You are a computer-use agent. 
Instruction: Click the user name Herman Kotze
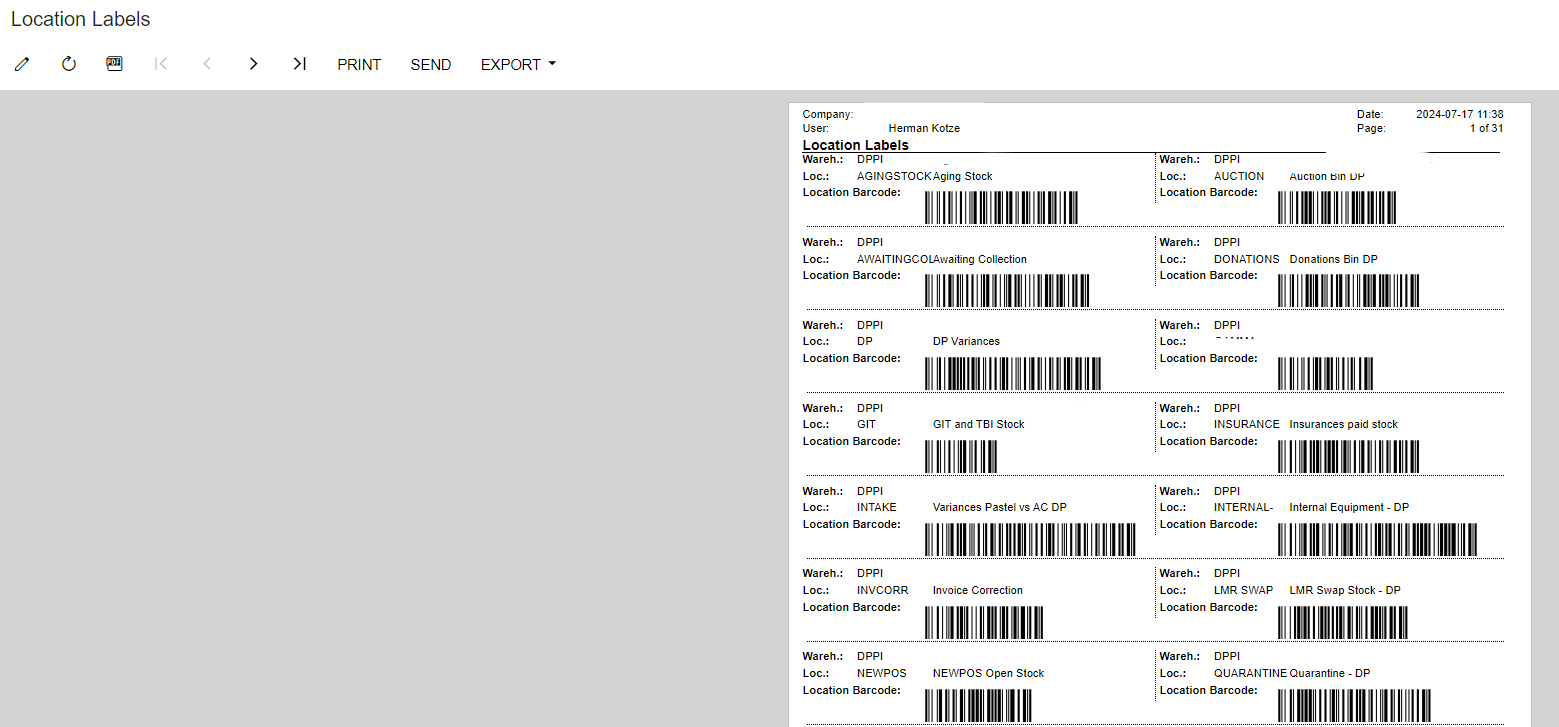[x=923, y=128]
